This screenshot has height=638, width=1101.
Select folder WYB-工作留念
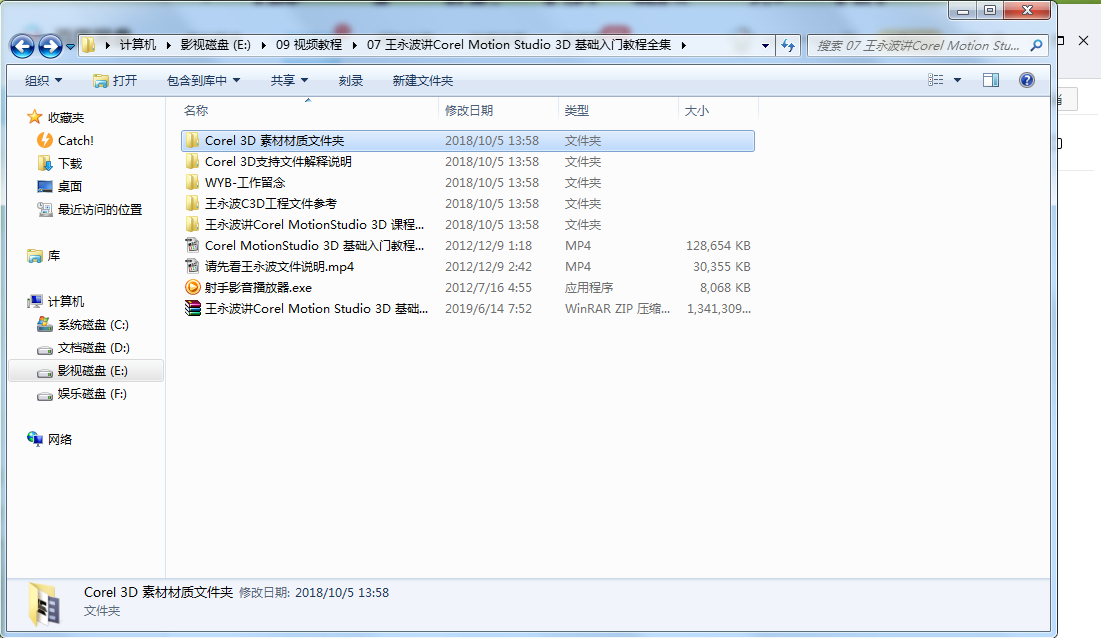pos(468,182)
